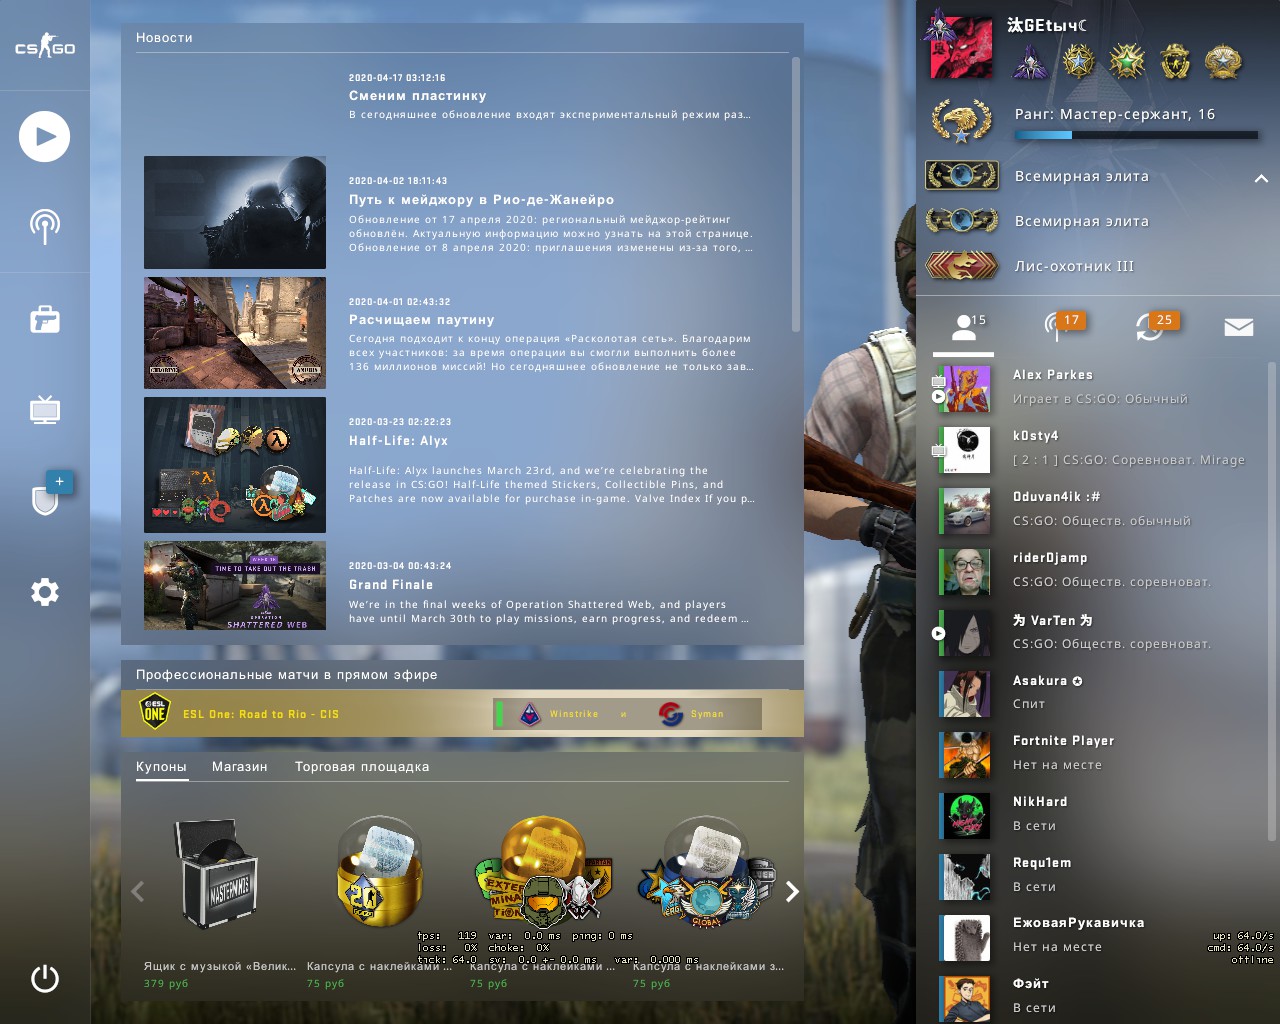Collapse the Всемирная элита ranks with the chevron
The width and height of the screenshot is (1280, 1024).
(x=1261, y=178)
